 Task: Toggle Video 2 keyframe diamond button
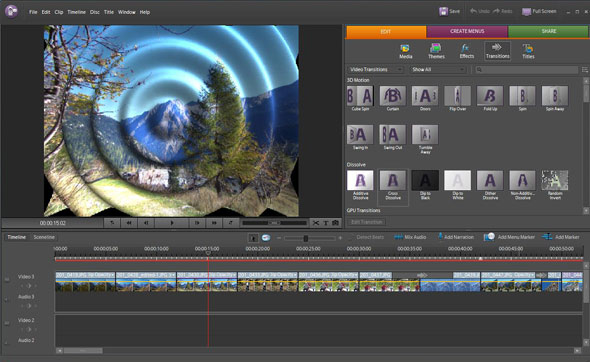(x=29, y=330)
